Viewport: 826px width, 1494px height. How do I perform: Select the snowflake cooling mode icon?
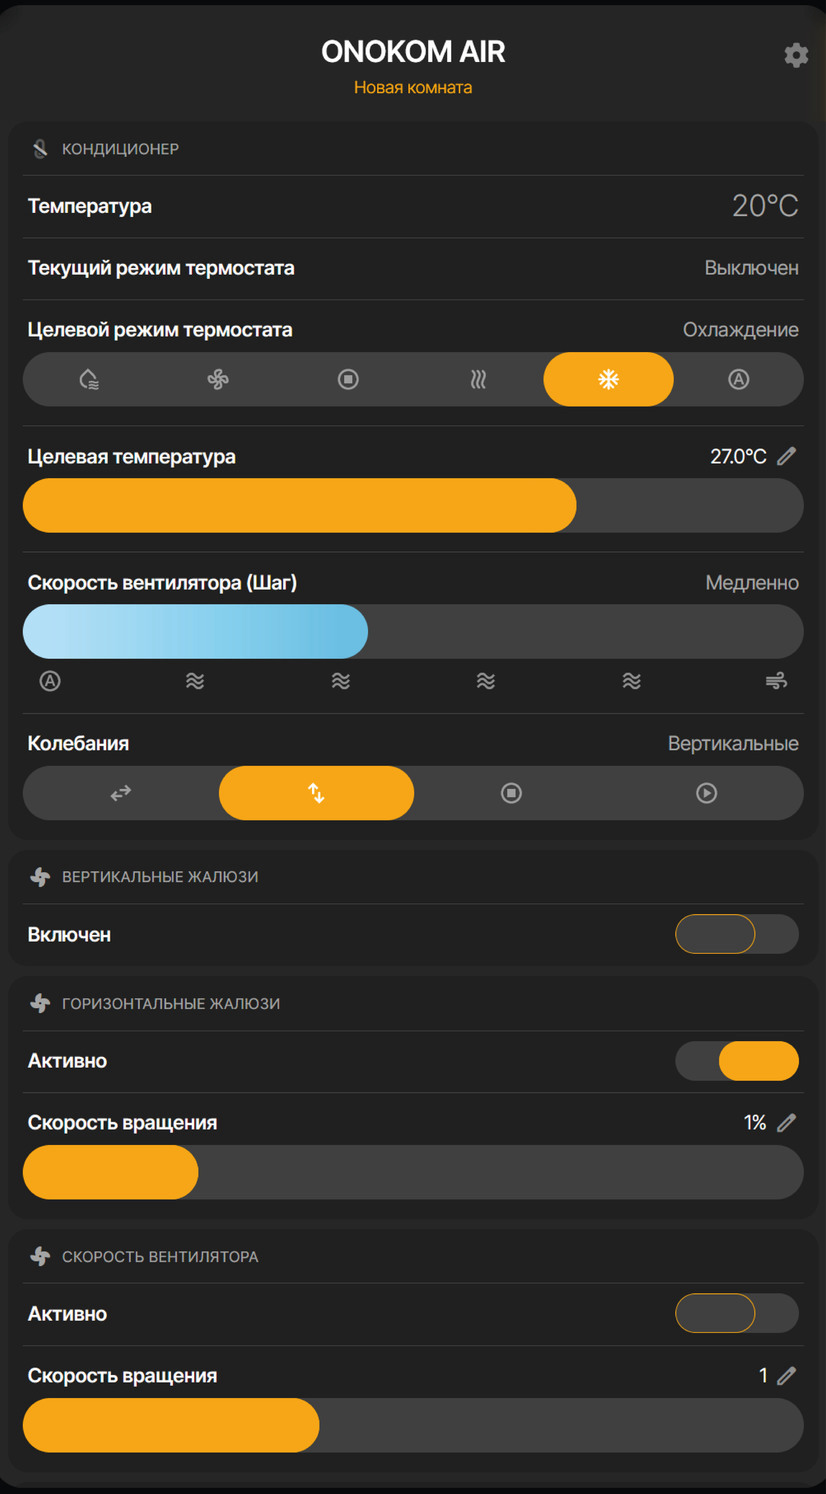tap(608, 379)
